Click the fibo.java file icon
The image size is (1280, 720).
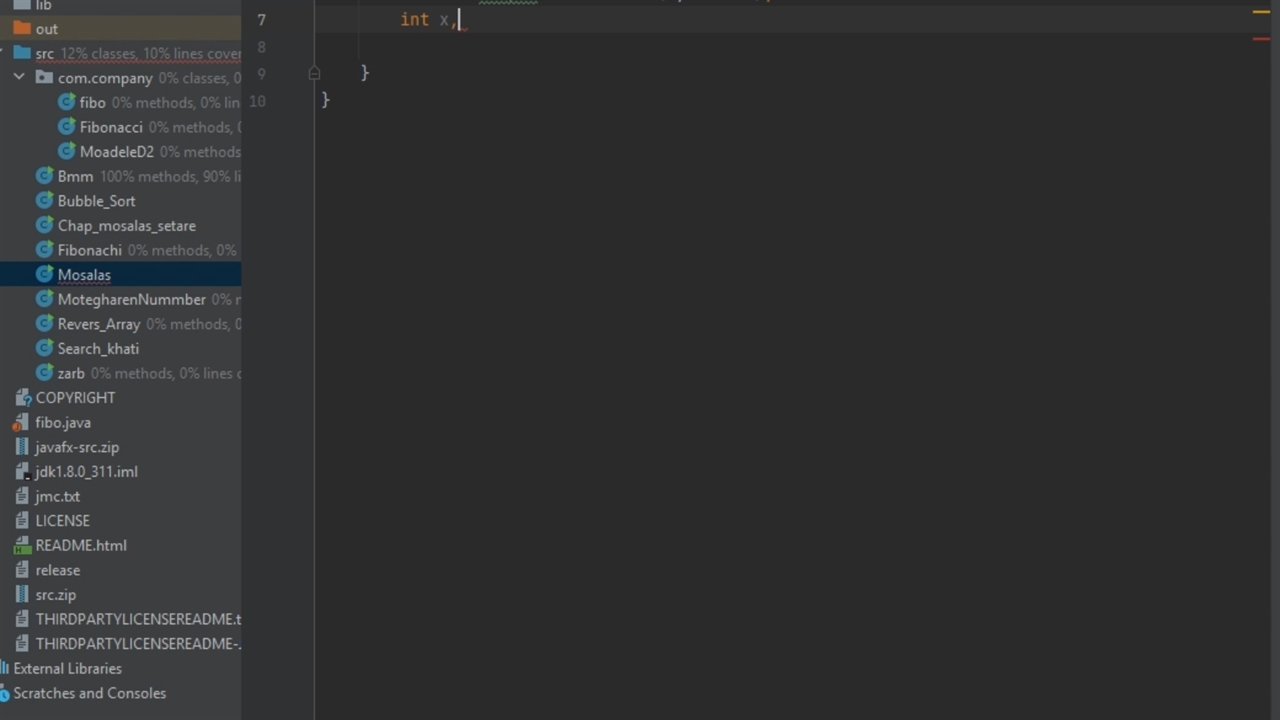[22, 423]
